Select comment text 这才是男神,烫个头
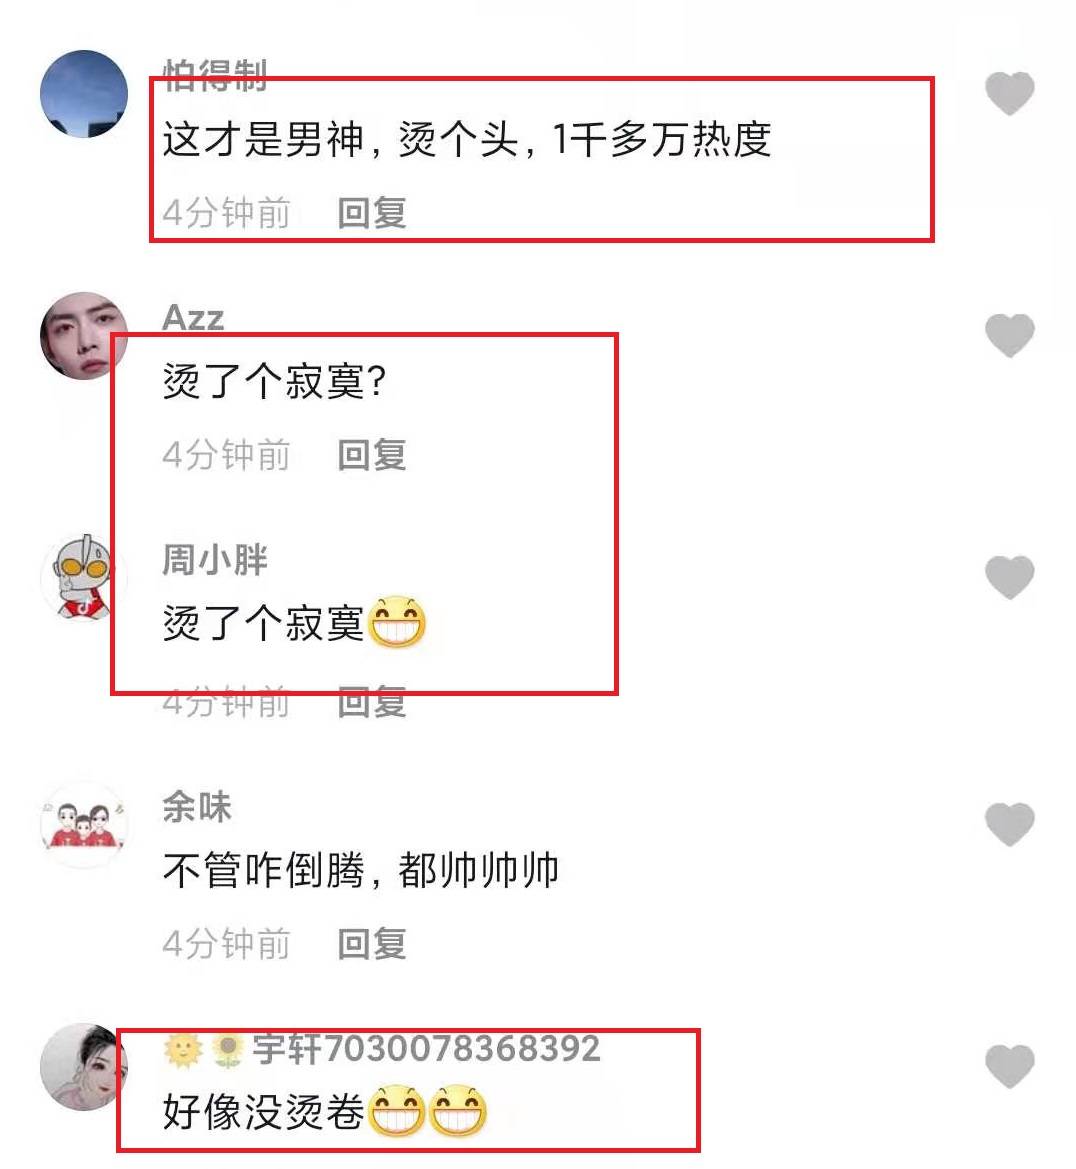Image resolution: width=1076 pixels, height=1169 pixels. pyautogui.click(x=341, y=139)
